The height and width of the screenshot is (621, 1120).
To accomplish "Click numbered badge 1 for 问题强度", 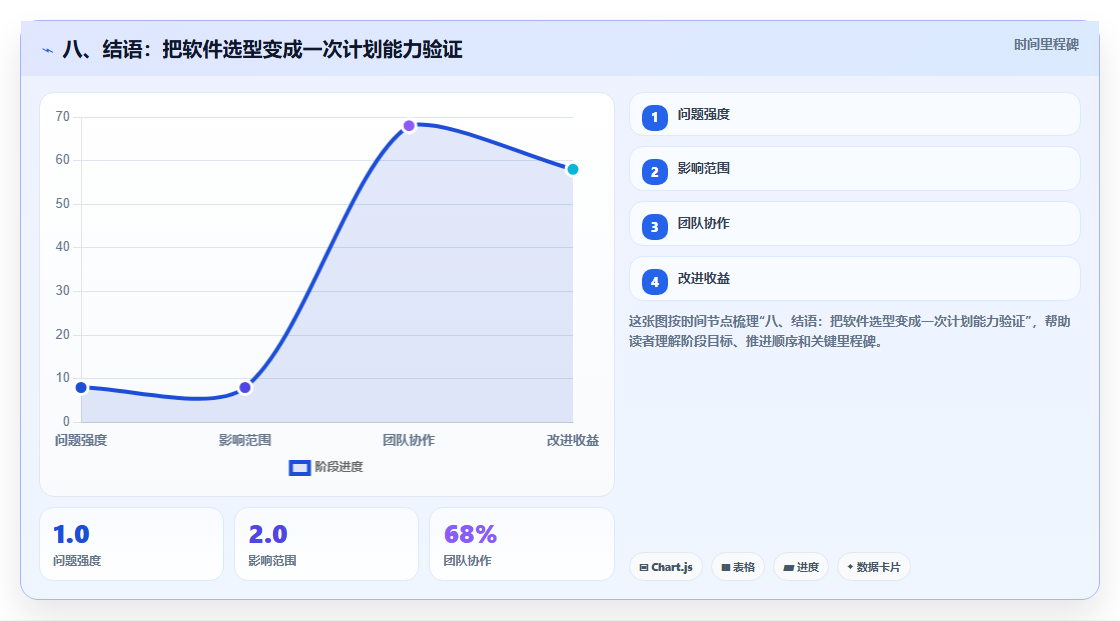I will point(654,117).
